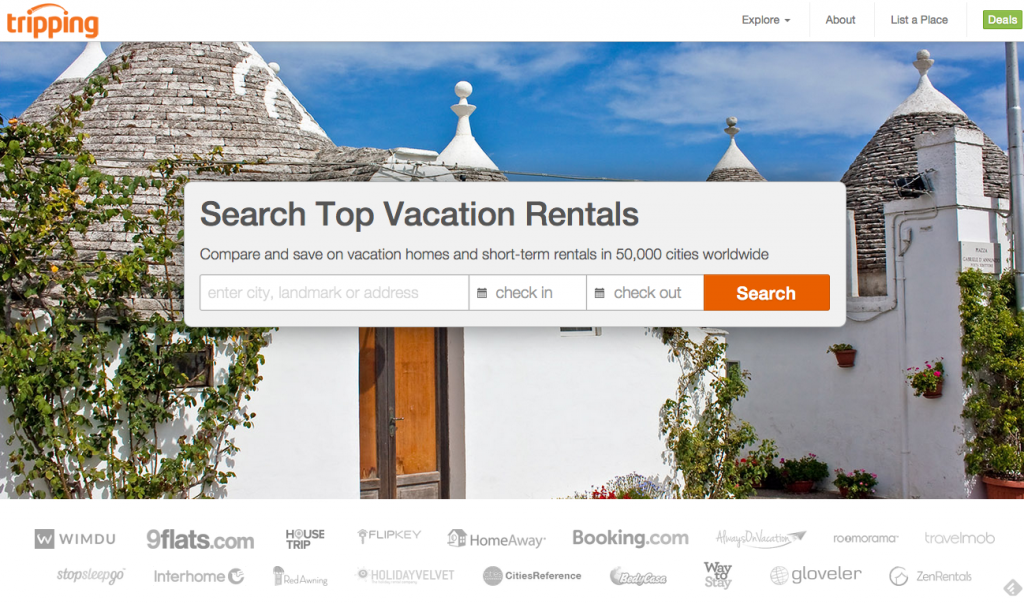This screenshot has height=604, width=1024.
Task: Open the List a Place page
Action: [x=919, y=20]
